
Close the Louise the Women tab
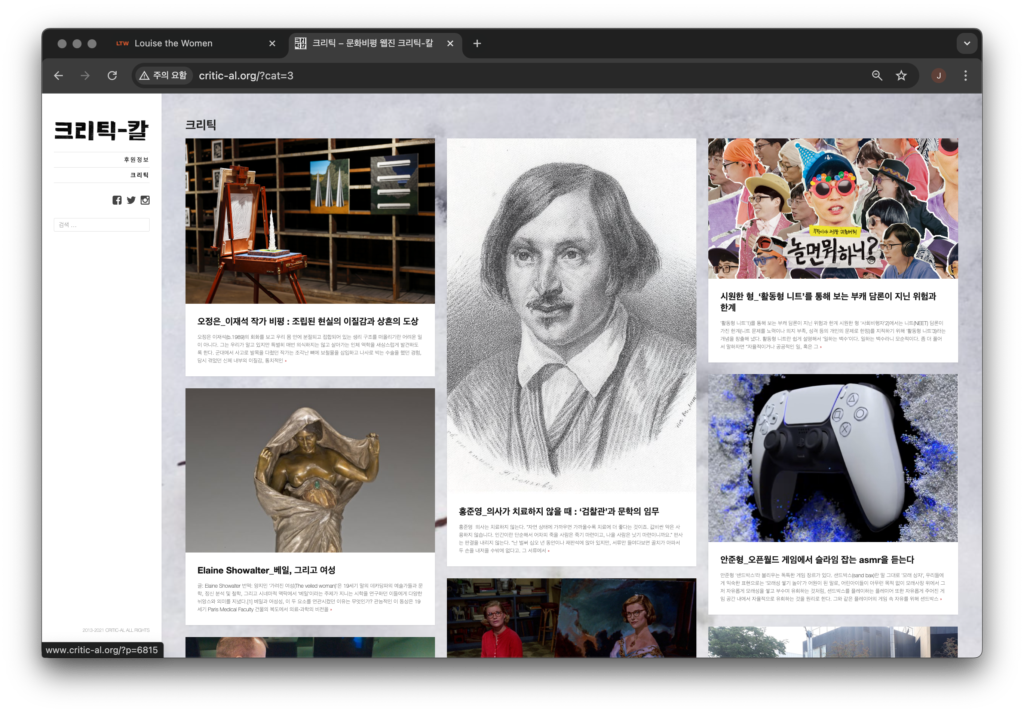pyautogui.click(x=272, y=43)
